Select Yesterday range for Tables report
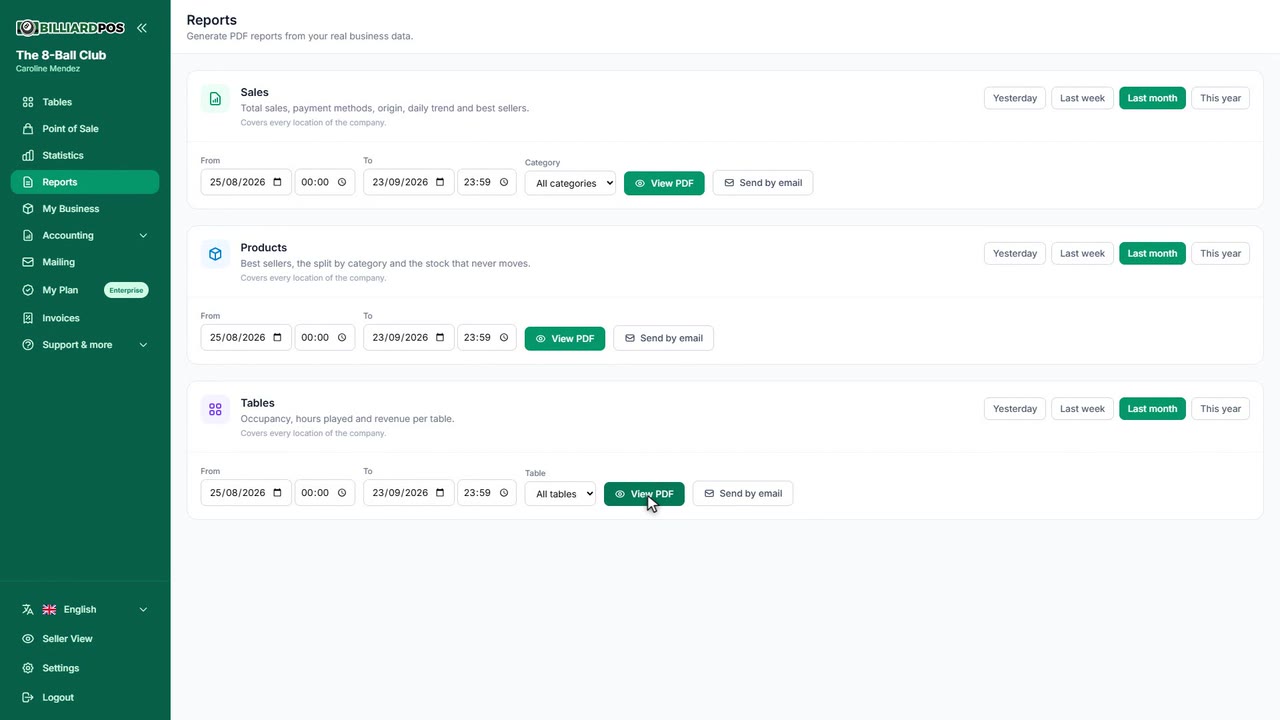Viewport: 1280px width, 720px height. click(1015, 408)
